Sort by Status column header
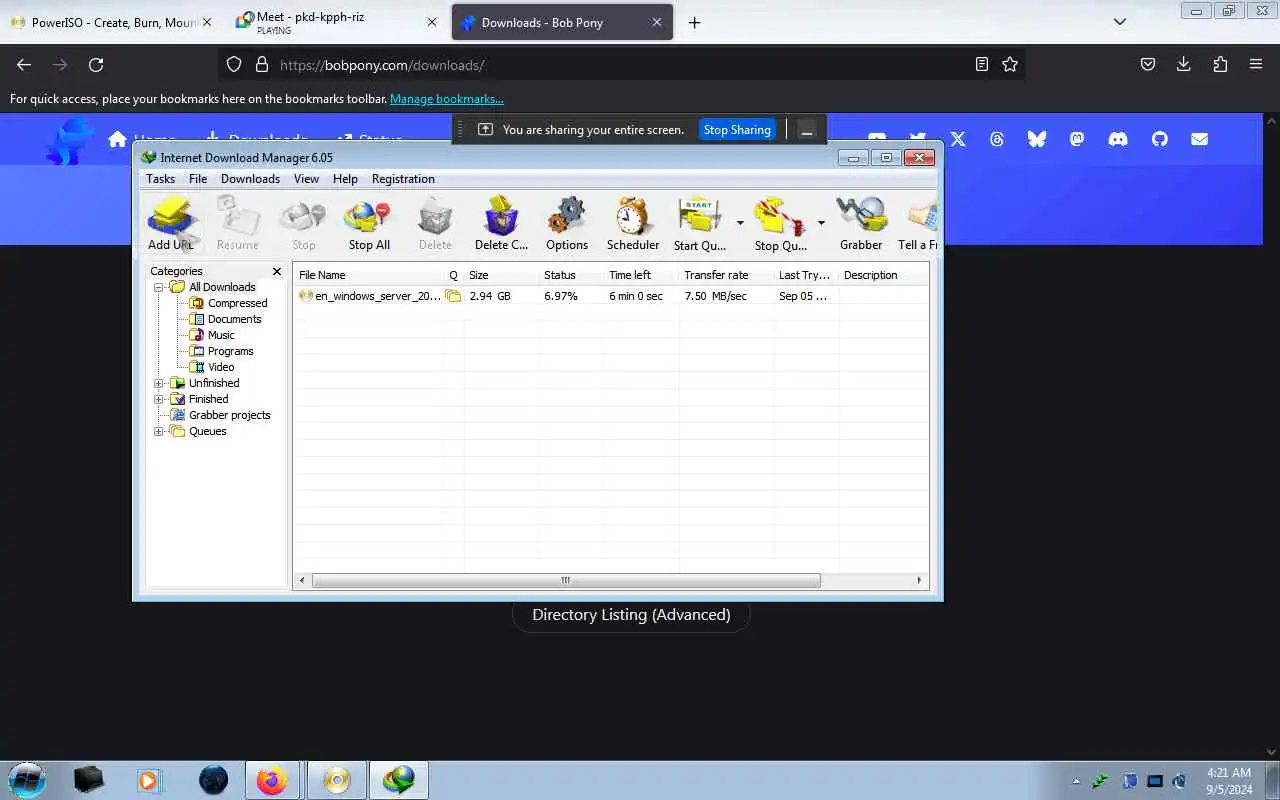 570,275
